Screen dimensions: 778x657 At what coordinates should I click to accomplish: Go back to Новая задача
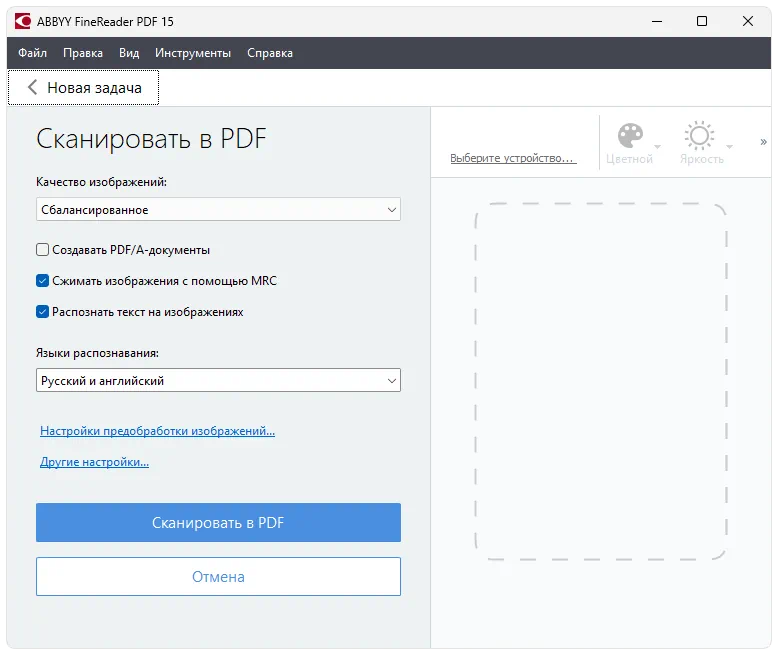pyautogui.click(x=83, y=88)
